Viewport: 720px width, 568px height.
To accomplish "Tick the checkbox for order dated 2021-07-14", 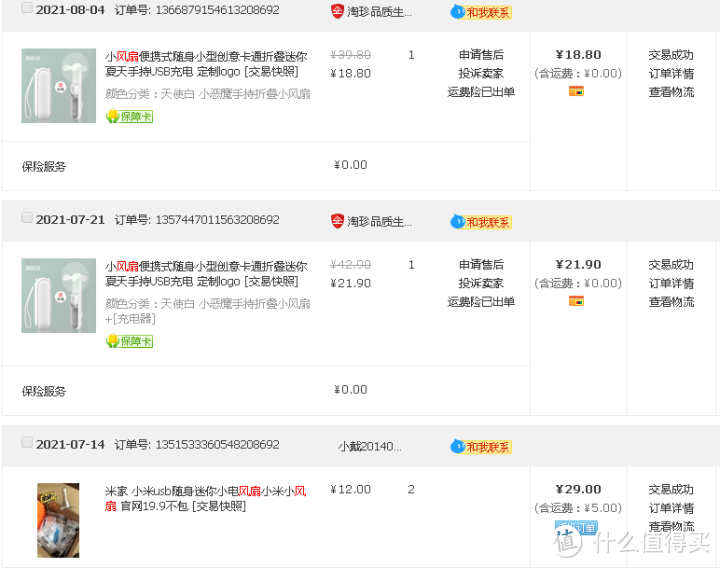I will pyautogui.click(x=27, y=442).
